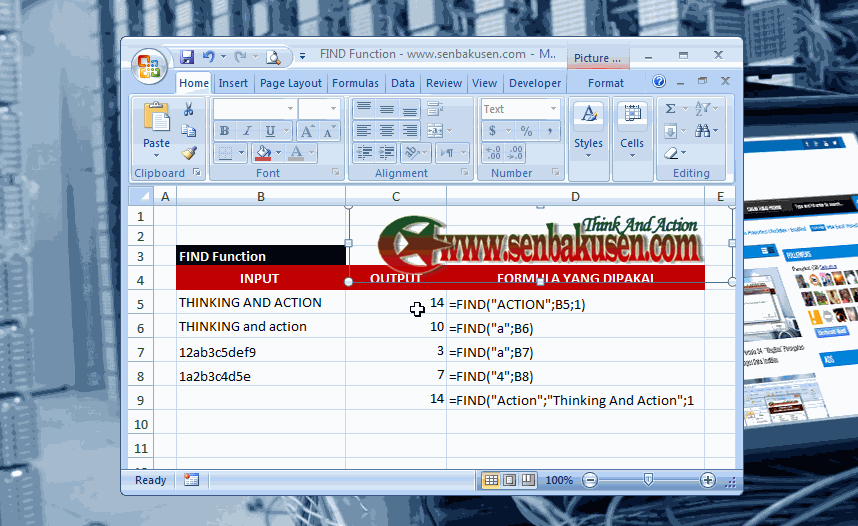The image size is (858, 526).
Task: Click the Sort & Filter icon
Action: 703,109
